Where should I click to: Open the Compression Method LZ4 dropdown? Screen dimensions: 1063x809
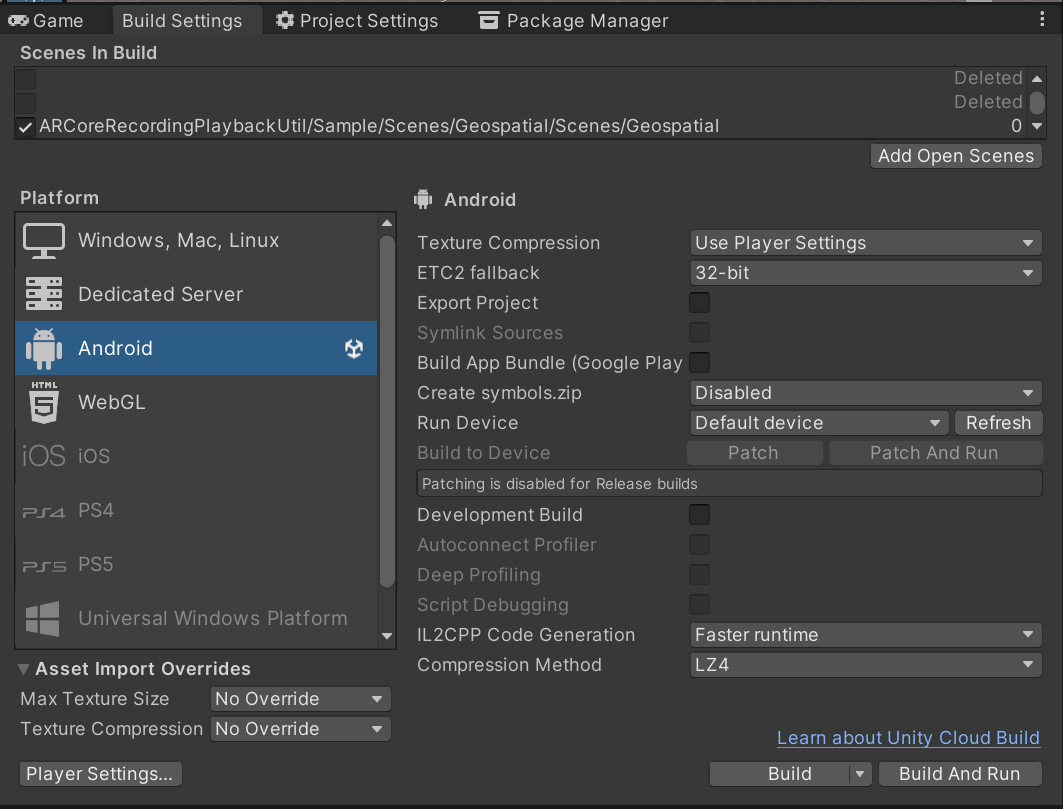(x=866, y=665)
